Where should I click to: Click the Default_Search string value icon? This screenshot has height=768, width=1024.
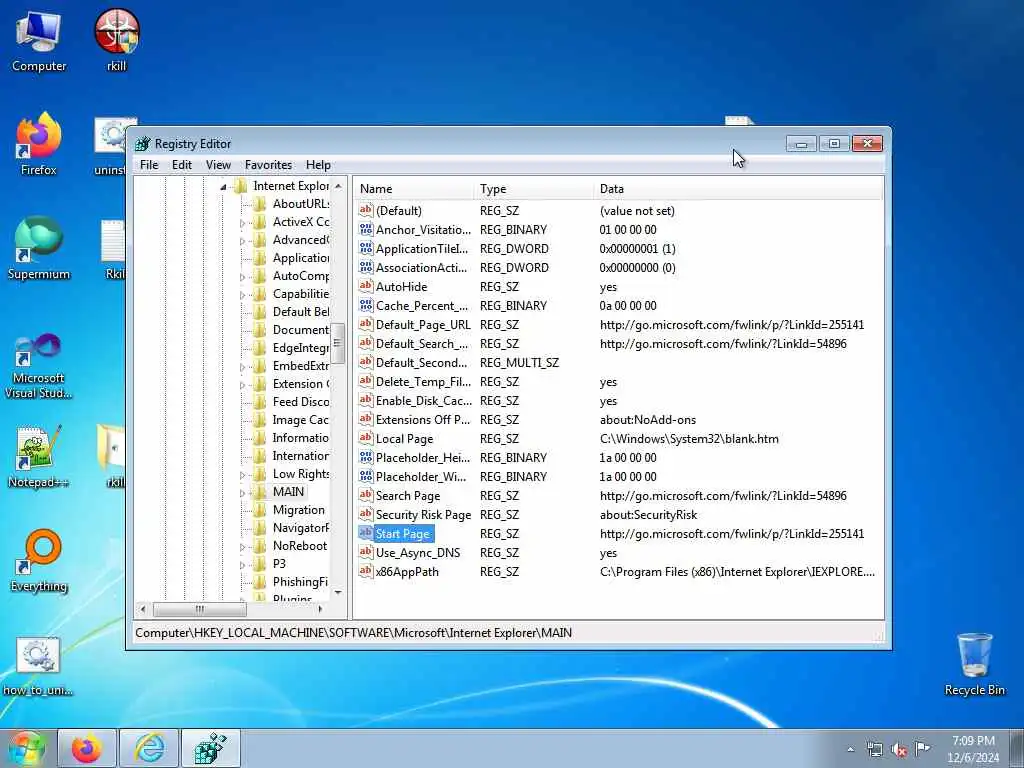point(366,343)
